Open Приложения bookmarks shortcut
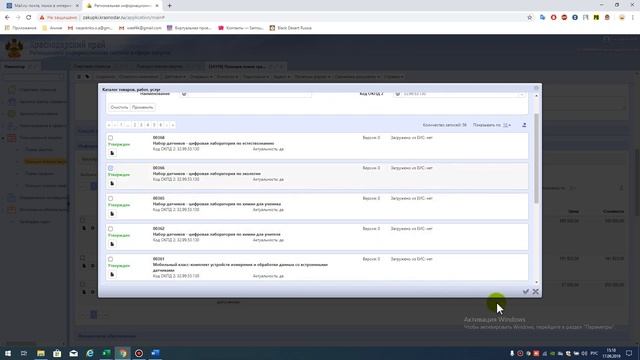Image resolution: width=640 pixels, height=360 pixels. click(20, 28)
